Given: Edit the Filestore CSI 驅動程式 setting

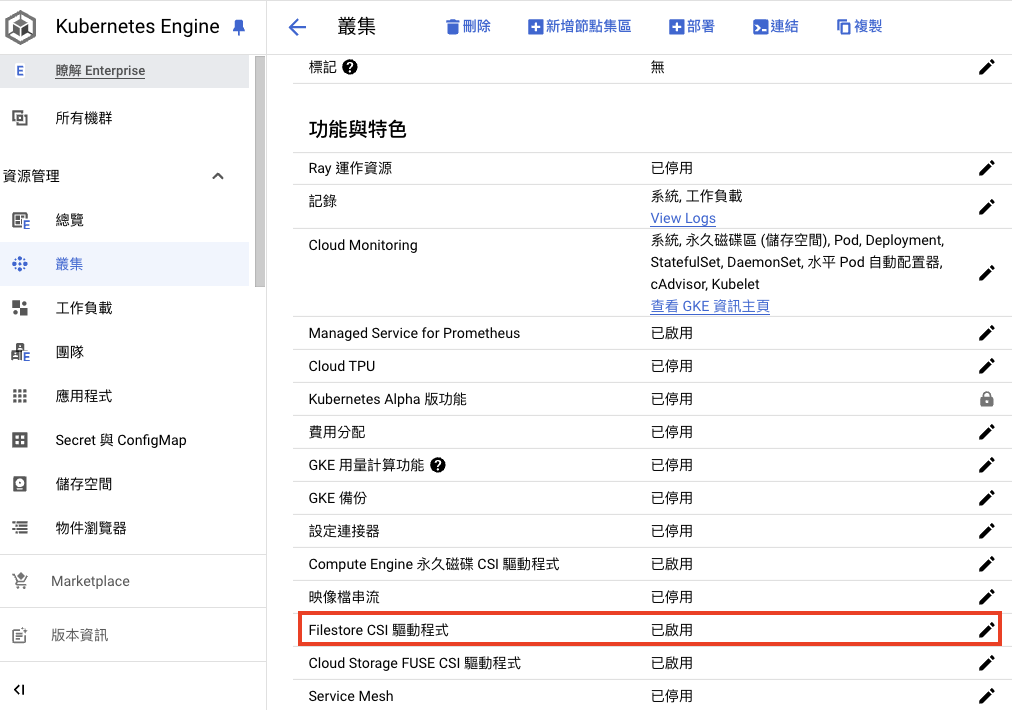Looking at the screenshot, I should 986,630.
